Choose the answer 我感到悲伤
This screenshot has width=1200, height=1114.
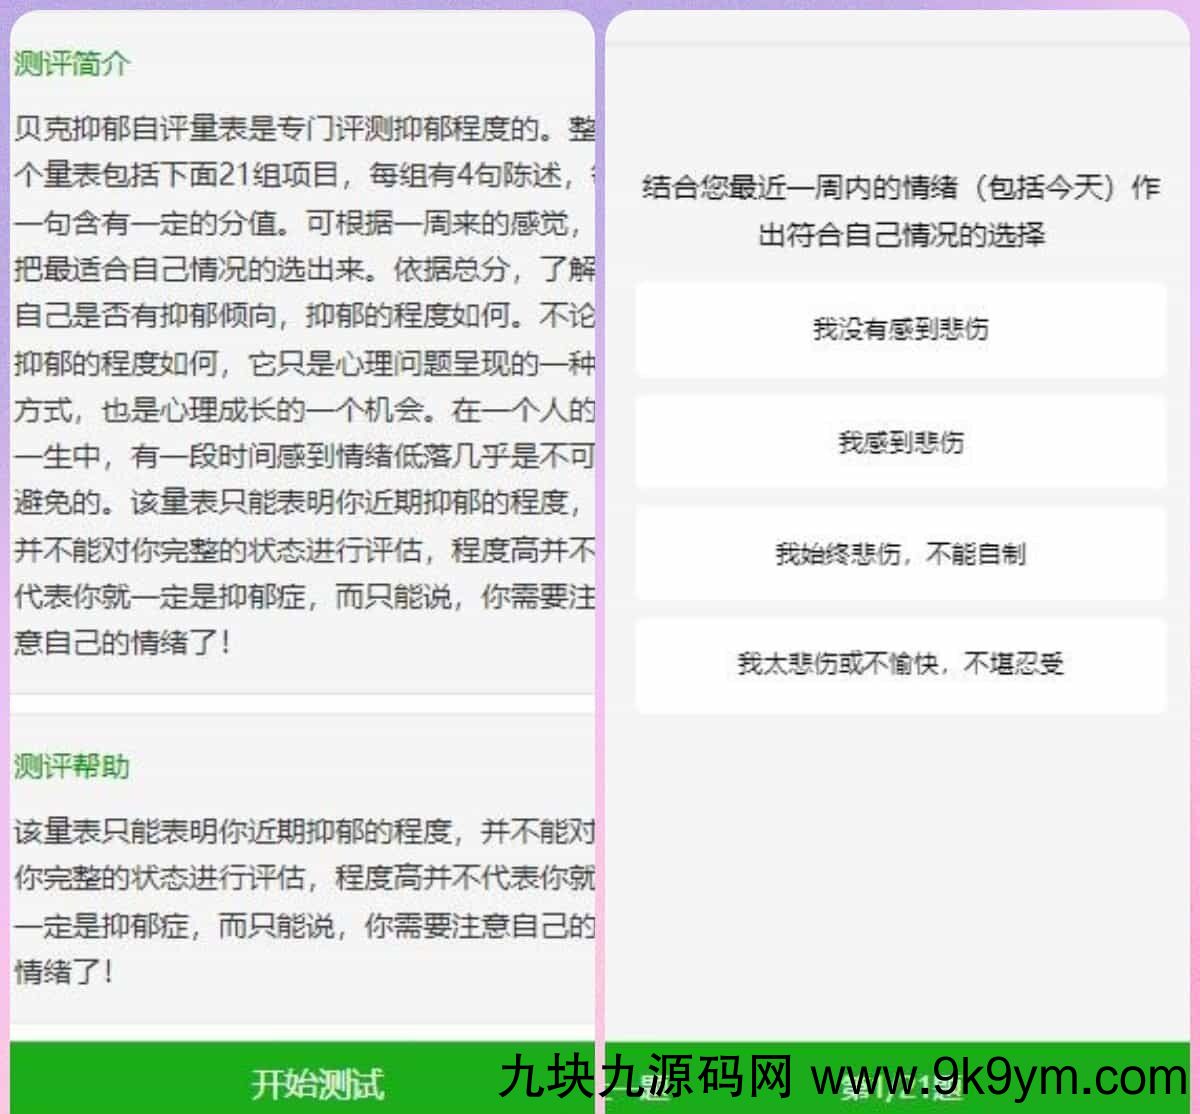tap(900, 441)
